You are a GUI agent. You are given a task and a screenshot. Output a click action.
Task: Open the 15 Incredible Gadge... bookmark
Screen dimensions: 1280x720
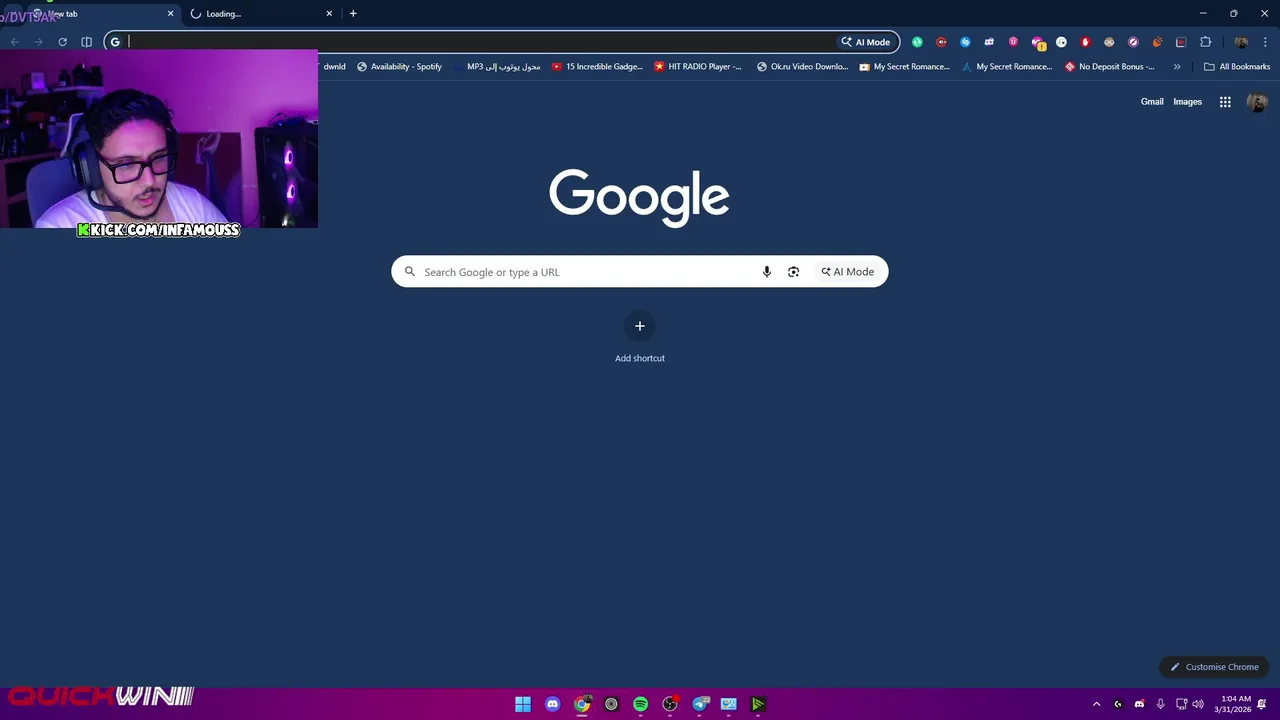[x=597, y=67]
